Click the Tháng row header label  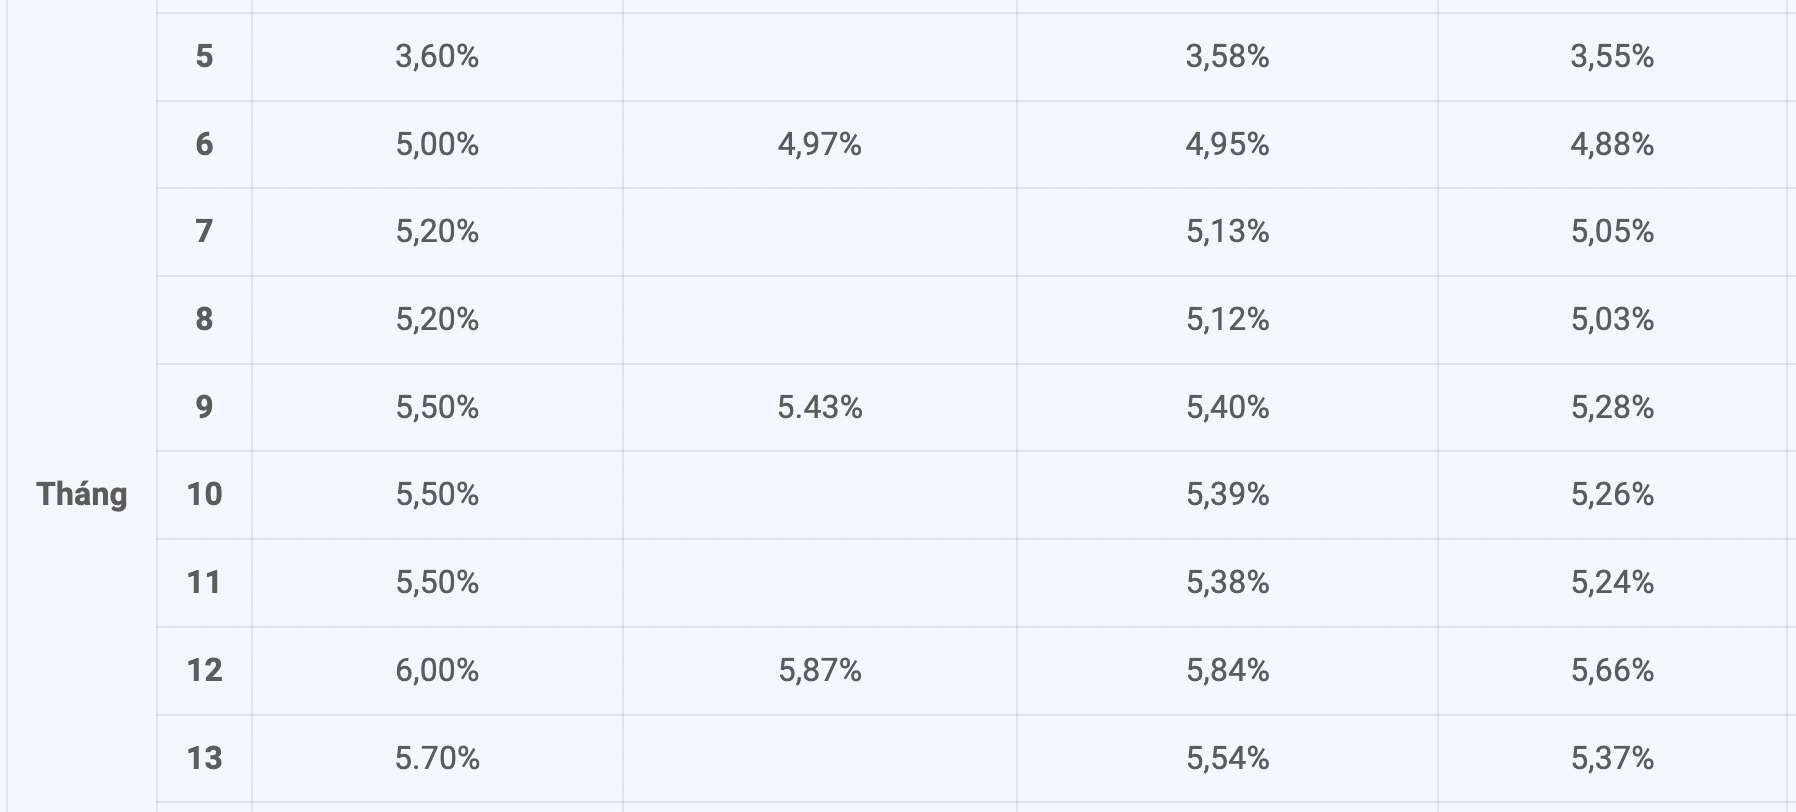pos(82,494)
